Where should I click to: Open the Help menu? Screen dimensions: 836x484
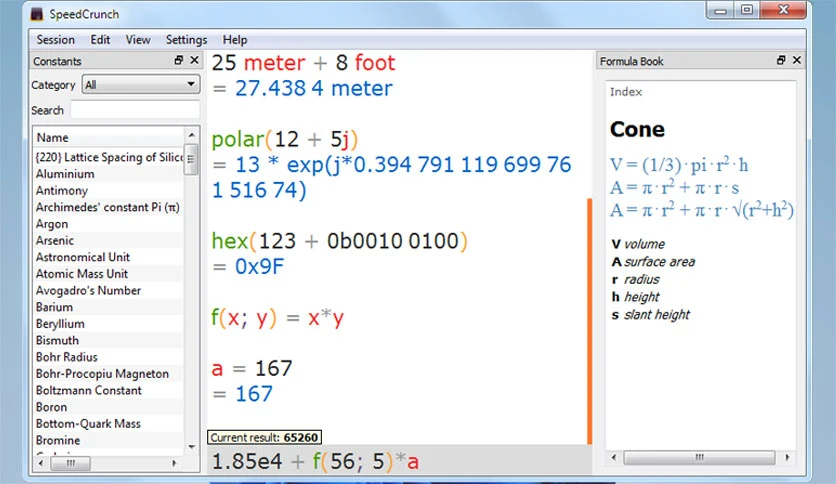(235, 40)
